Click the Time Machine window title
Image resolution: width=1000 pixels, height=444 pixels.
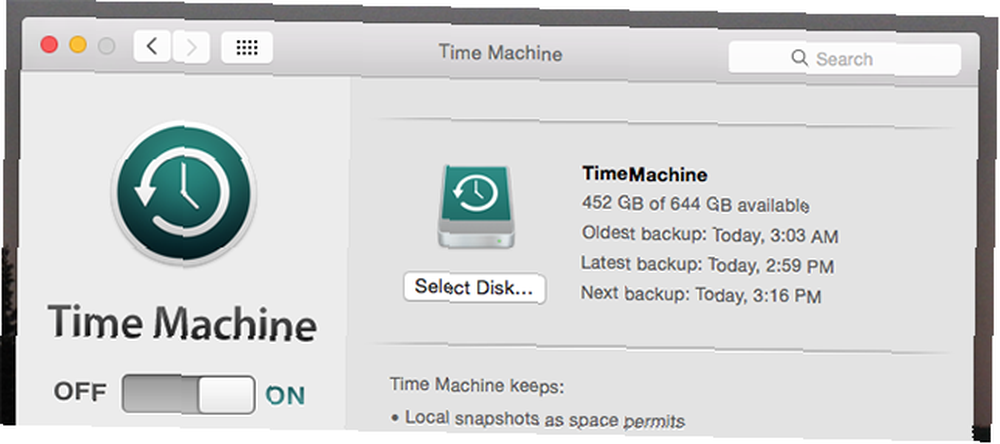pos(501,53)
